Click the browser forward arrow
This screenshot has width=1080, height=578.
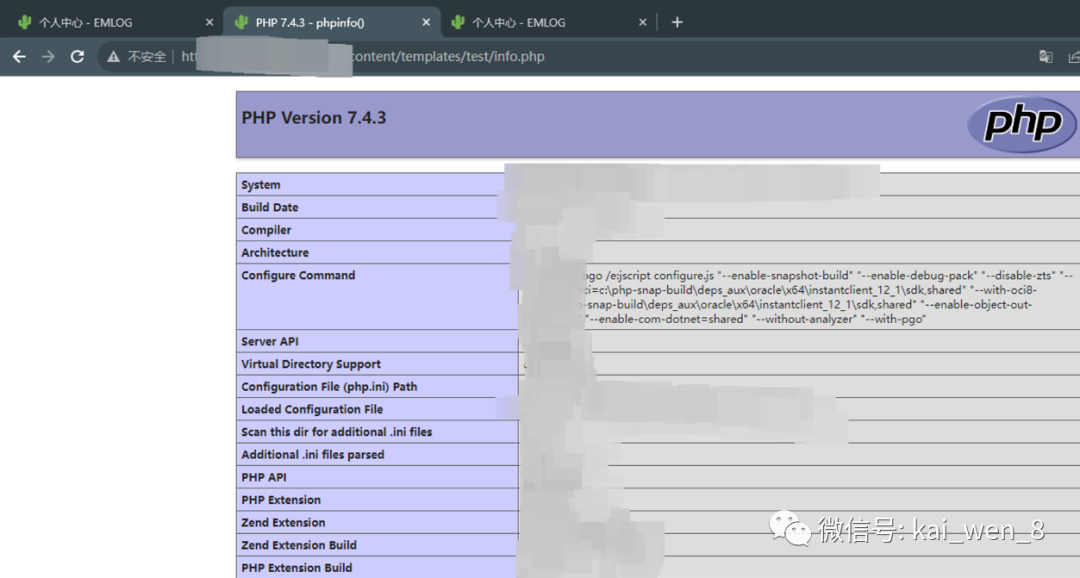click(48, 56)
